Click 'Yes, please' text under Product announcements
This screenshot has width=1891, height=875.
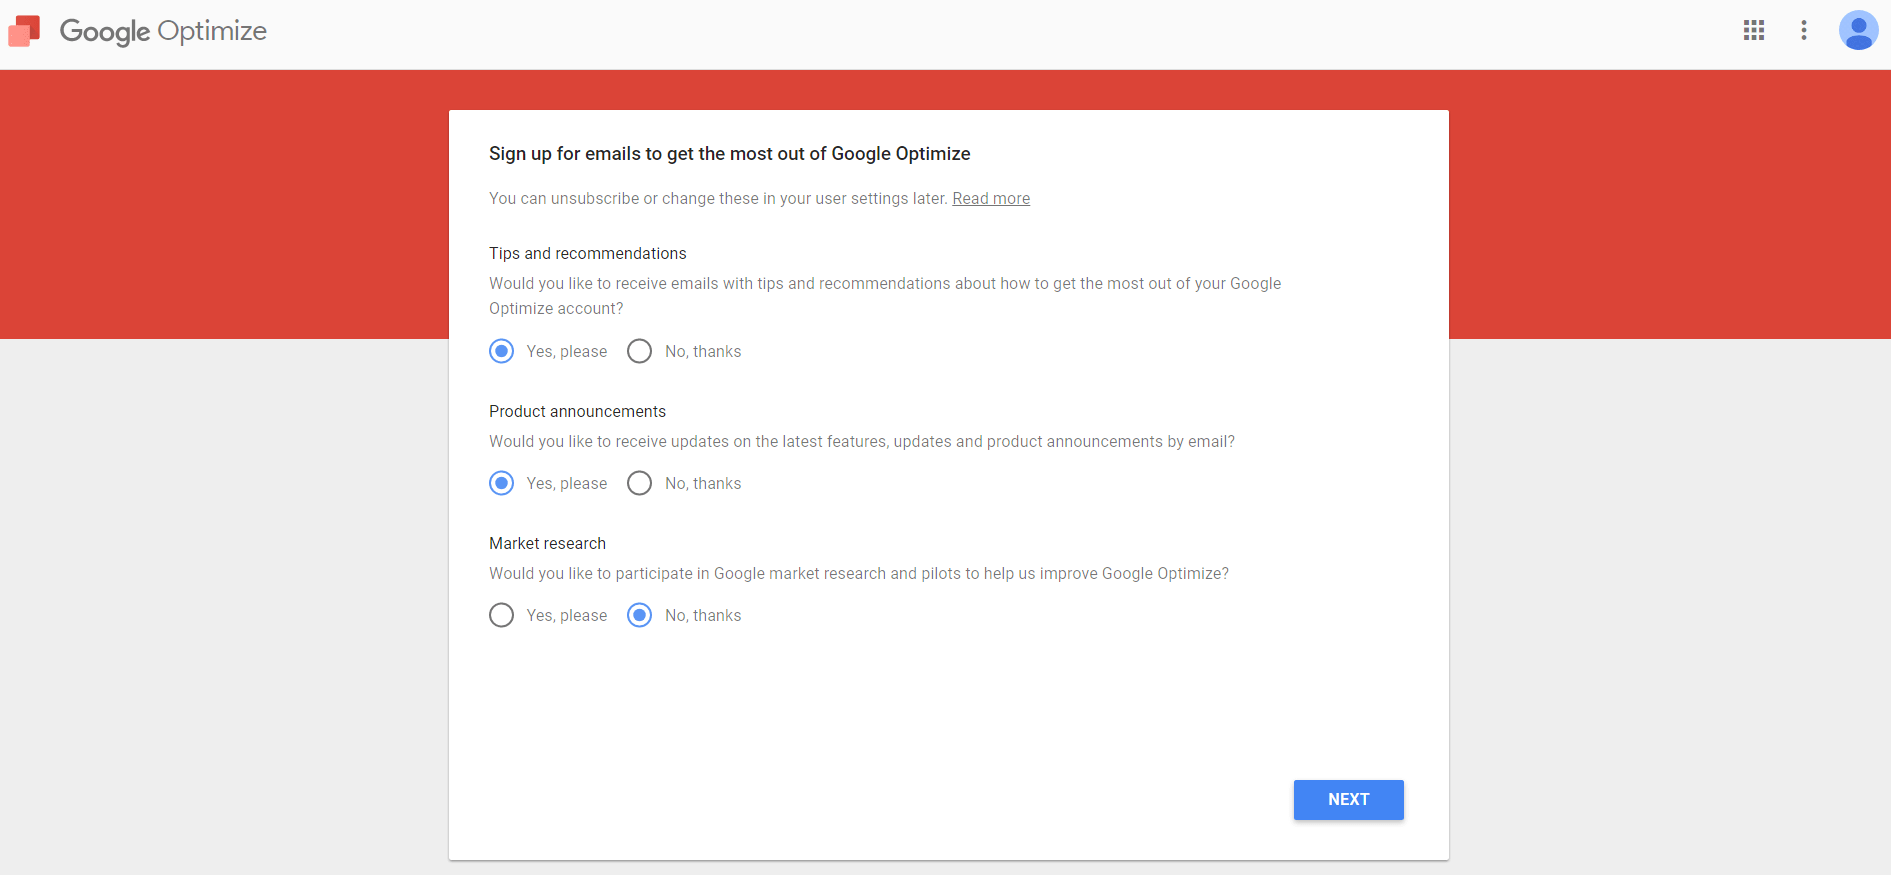(x=566, y=483)
